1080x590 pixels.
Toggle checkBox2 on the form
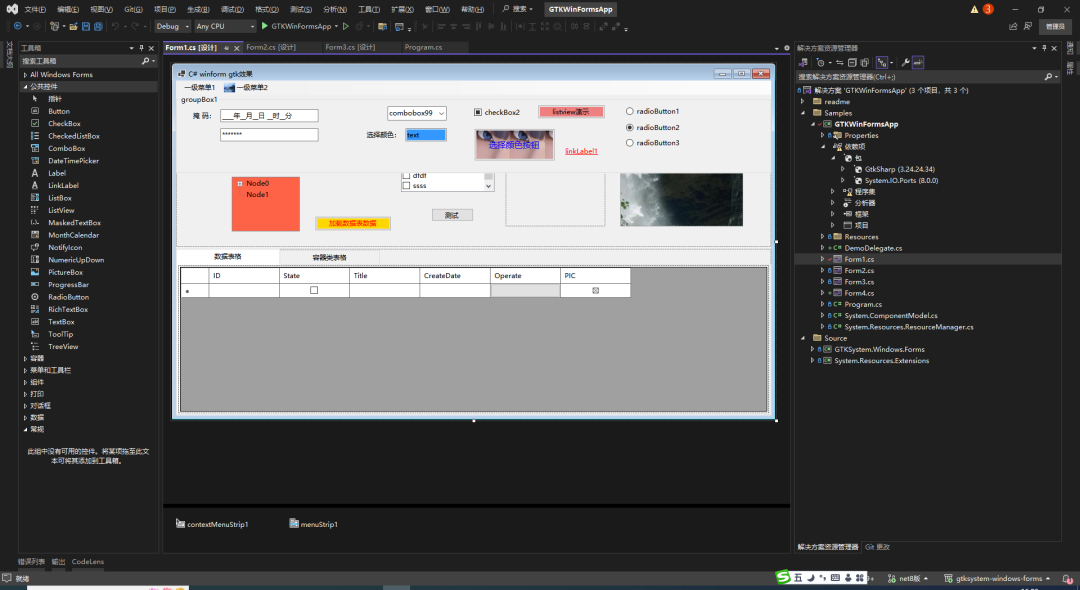coord(478,112)
